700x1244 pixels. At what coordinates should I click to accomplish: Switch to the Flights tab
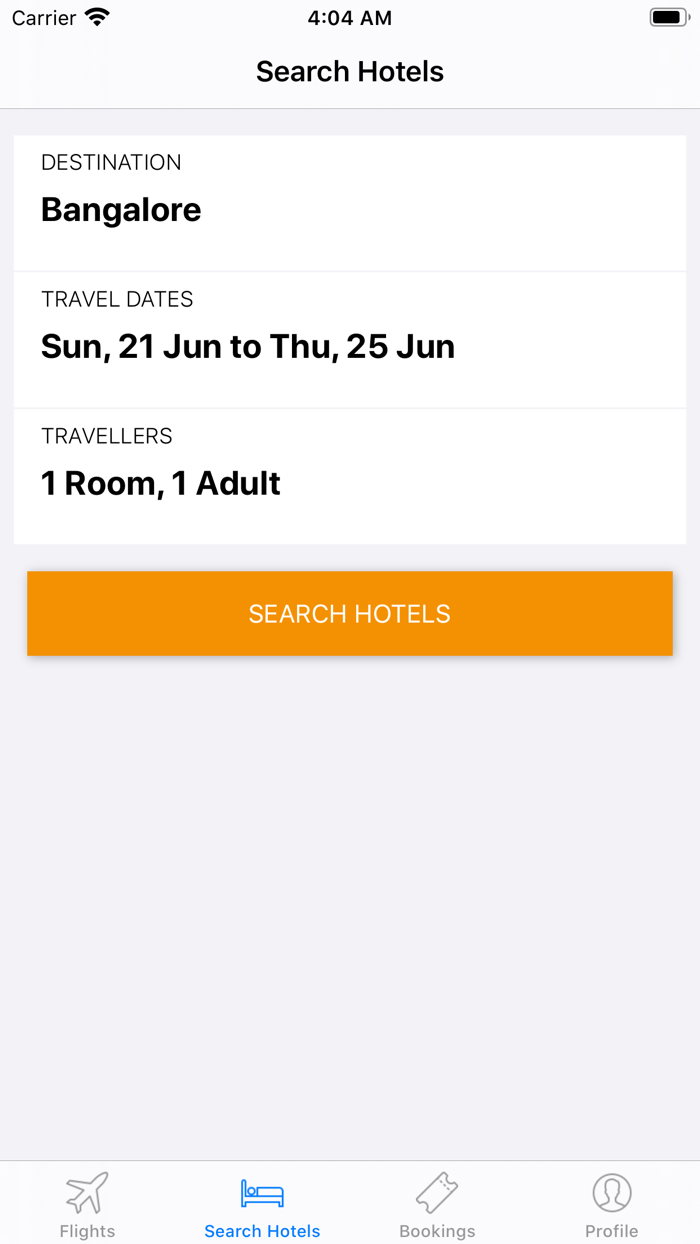click(87, 1203)
